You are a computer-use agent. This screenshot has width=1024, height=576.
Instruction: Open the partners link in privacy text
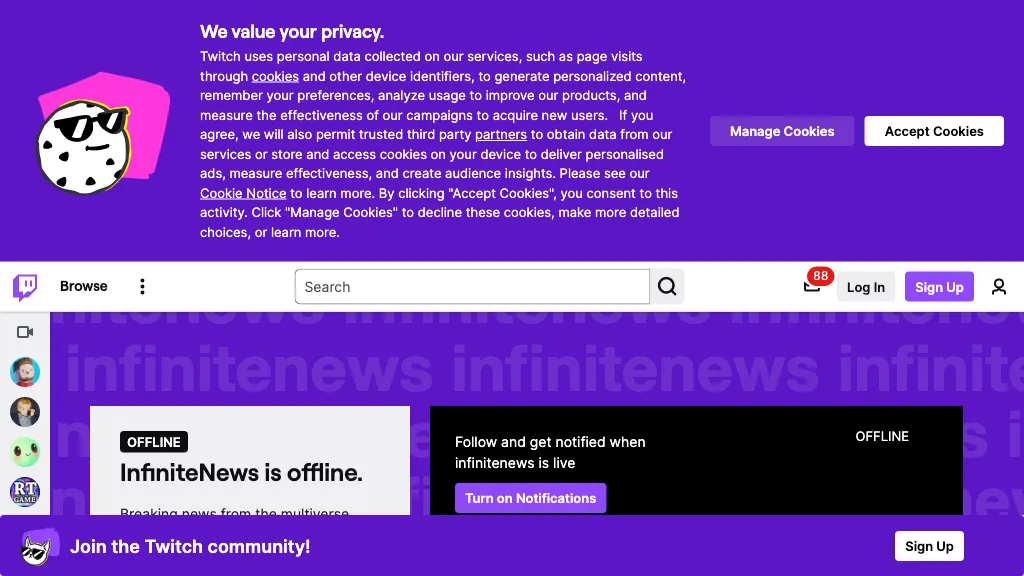tap(500, 135)
